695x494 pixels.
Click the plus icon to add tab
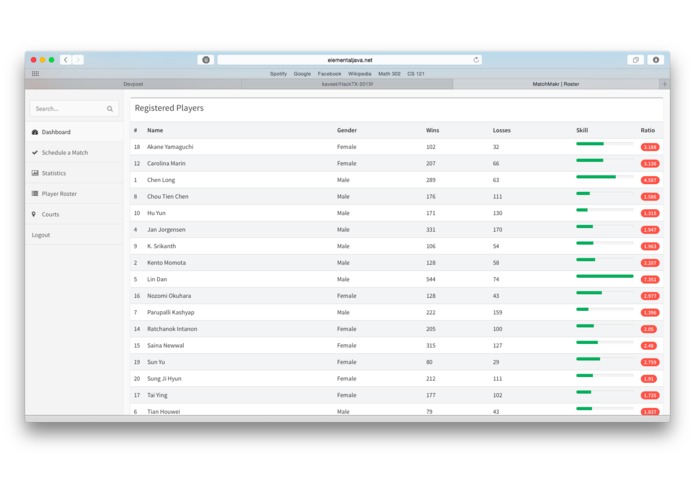pyautogui.click(x=664, y=84)
